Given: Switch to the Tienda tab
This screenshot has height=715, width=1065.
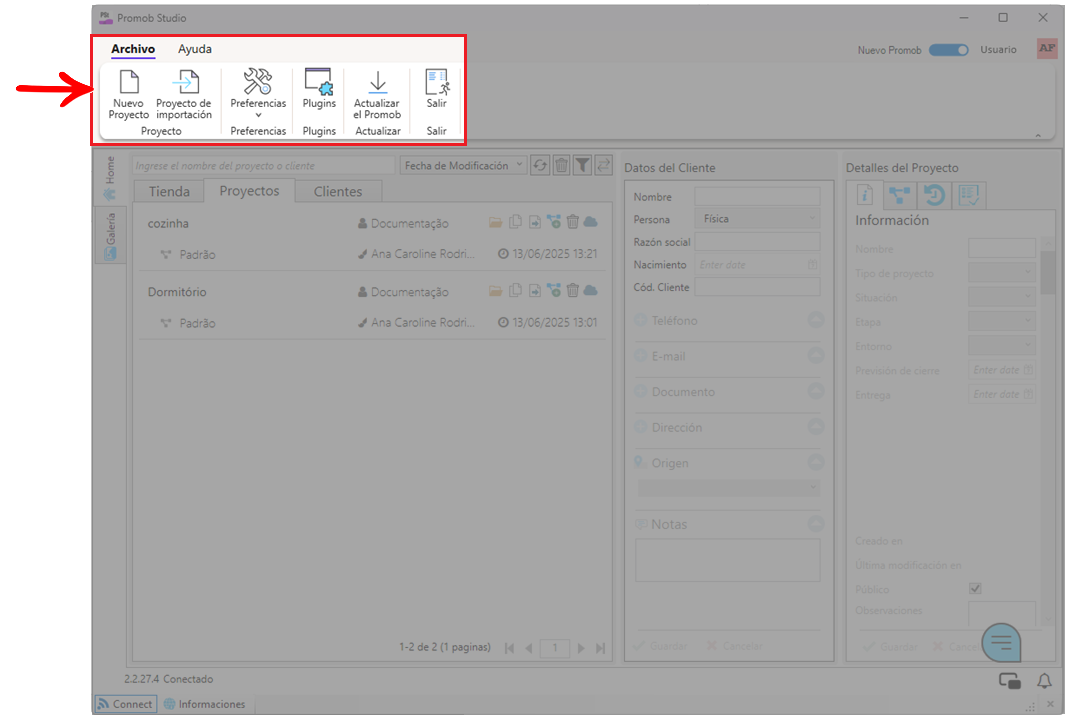Looking at the screenshot, I should [169, 191].
